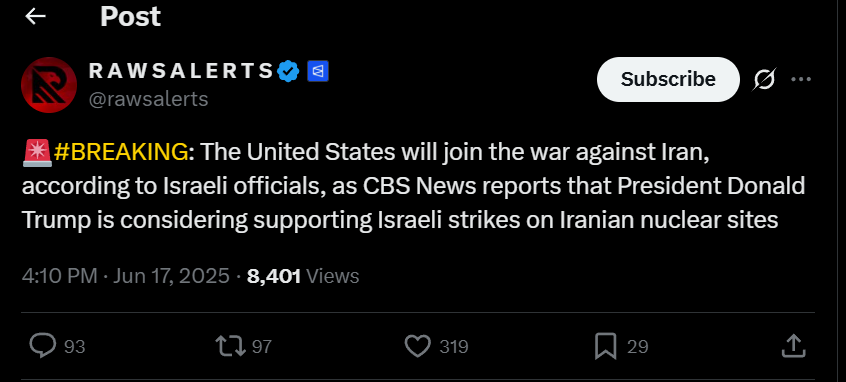Screen dimensions: 846x382
Task: Open the 4:10 PM Jun 17, 2025 timestamp
Action: pos(126,276)
